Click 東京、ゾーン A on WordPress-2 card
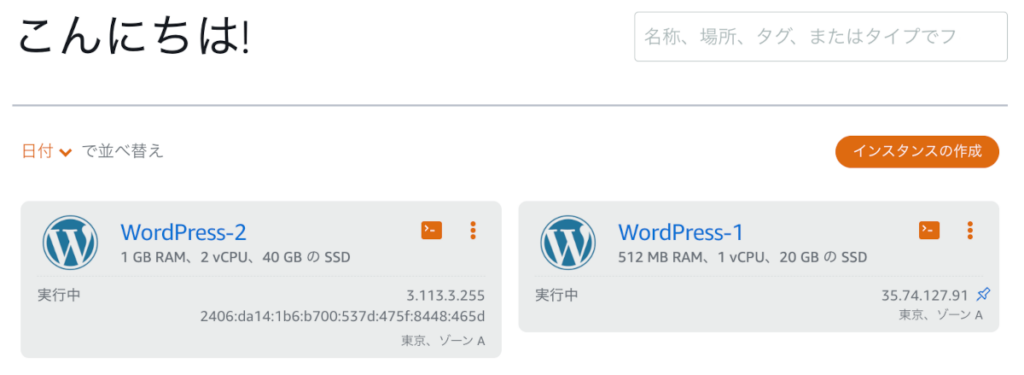Screen dimensions: 1024x375 coord(443,341)
